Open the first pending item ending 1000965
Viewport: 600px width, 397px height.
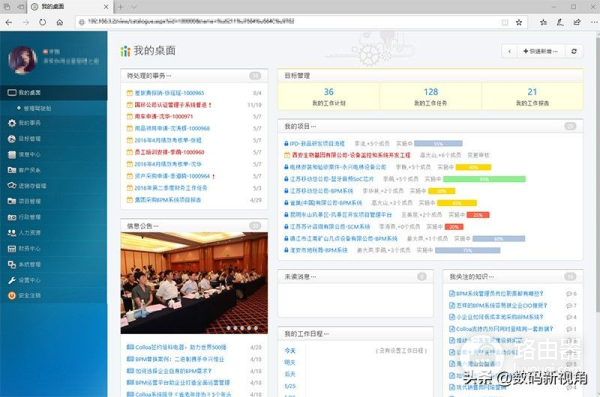pos(169,93)
